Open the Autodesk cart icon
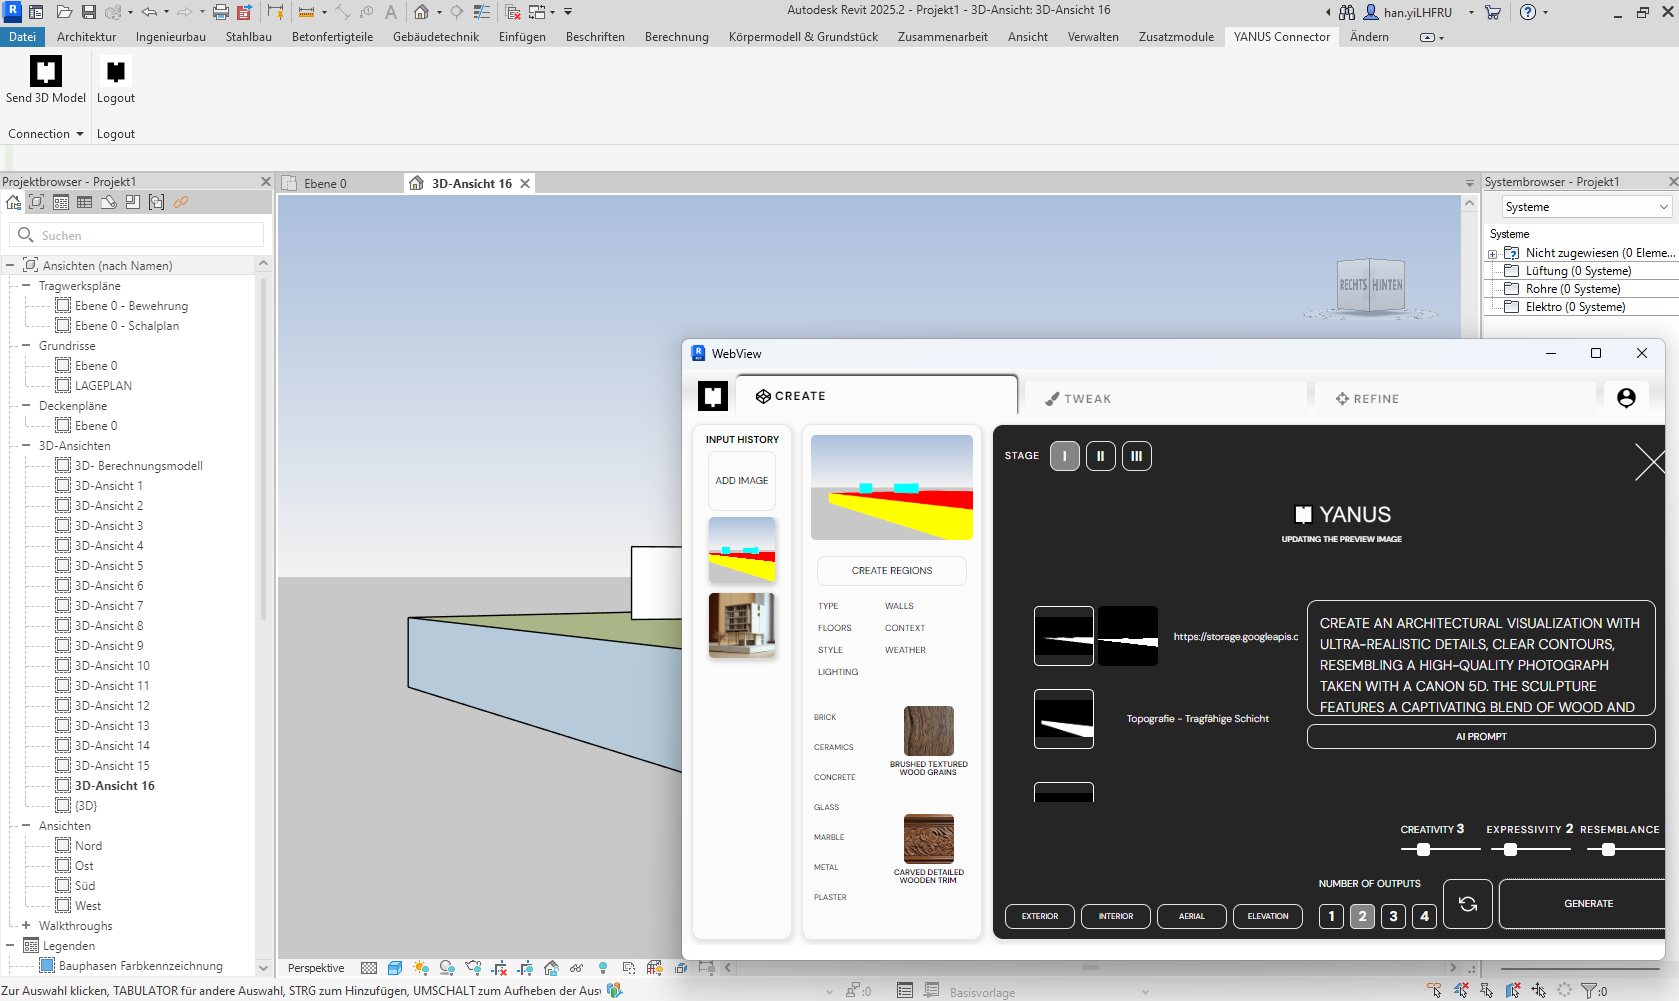1679x1001 pixels. tap(1493, 12)
